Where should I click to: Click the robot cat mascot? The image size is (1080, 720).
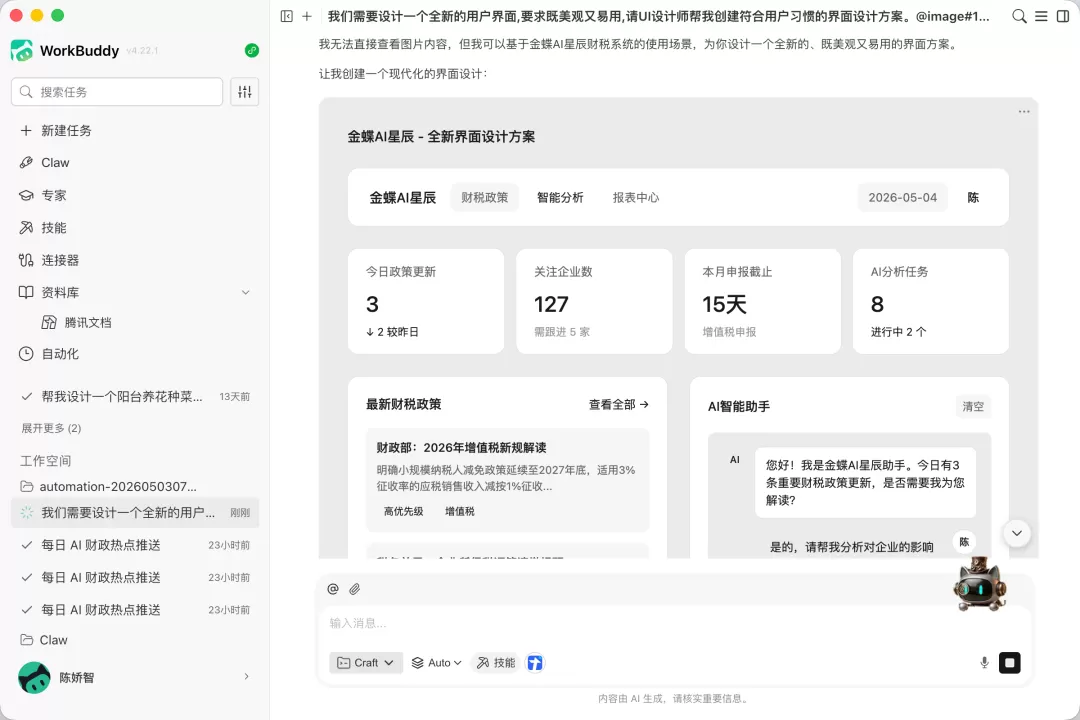click(979, 584)
